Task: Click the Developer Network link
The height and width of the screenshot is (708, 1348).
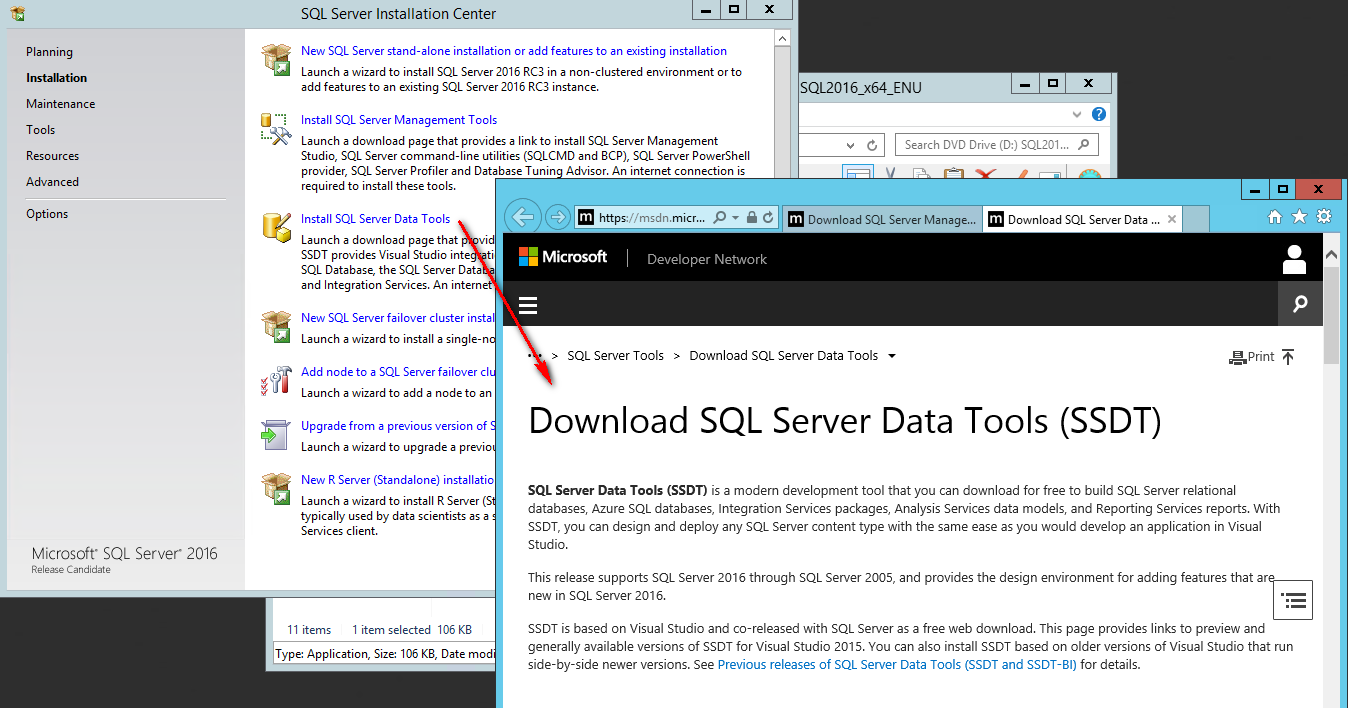Action: 707,259
